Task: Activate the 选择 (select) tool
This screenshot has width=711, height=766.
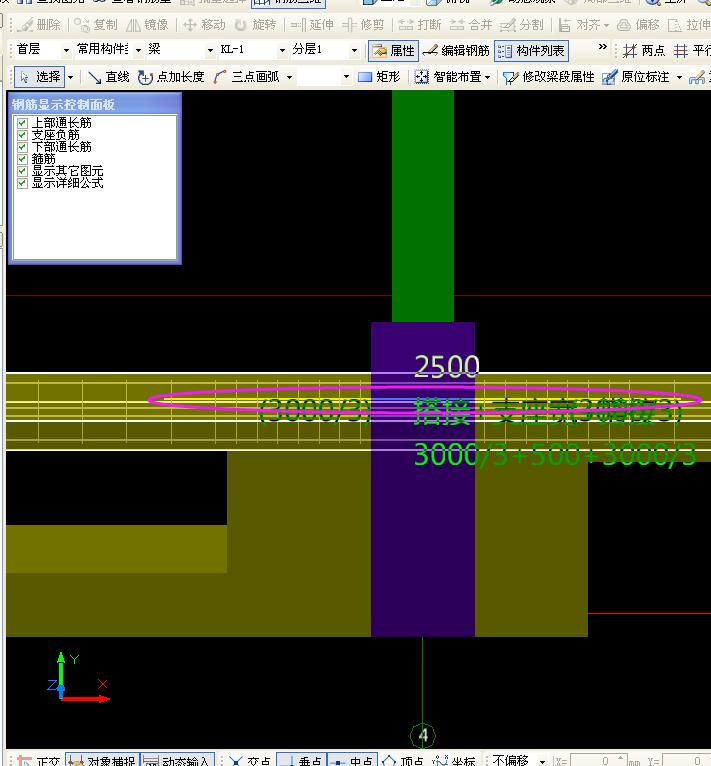Action: (x=39, y=77)
